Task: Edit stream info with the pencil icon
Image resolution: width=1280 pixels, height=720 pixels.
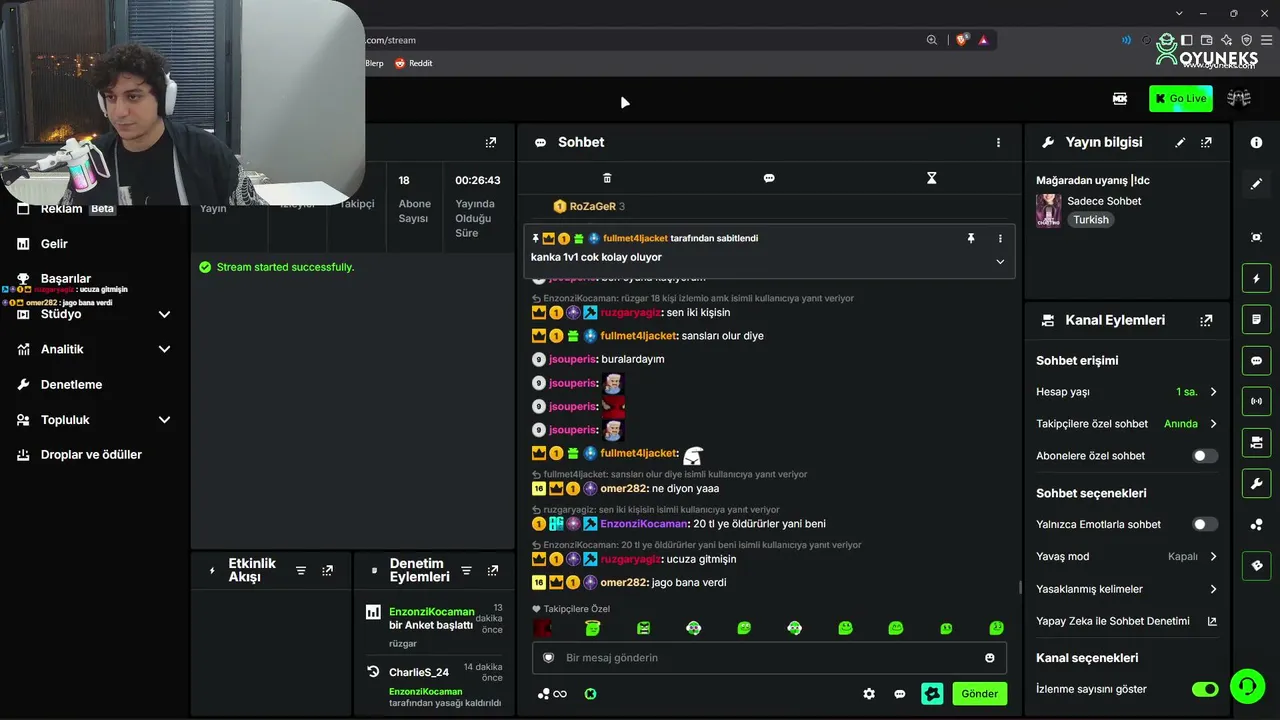Action: (x=1180, y=143)
